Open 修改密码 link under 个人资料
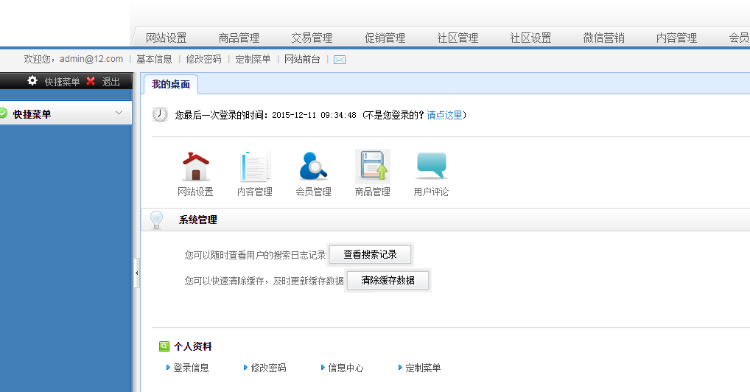This screenshot has width=750, height=392. coord(268,368)
